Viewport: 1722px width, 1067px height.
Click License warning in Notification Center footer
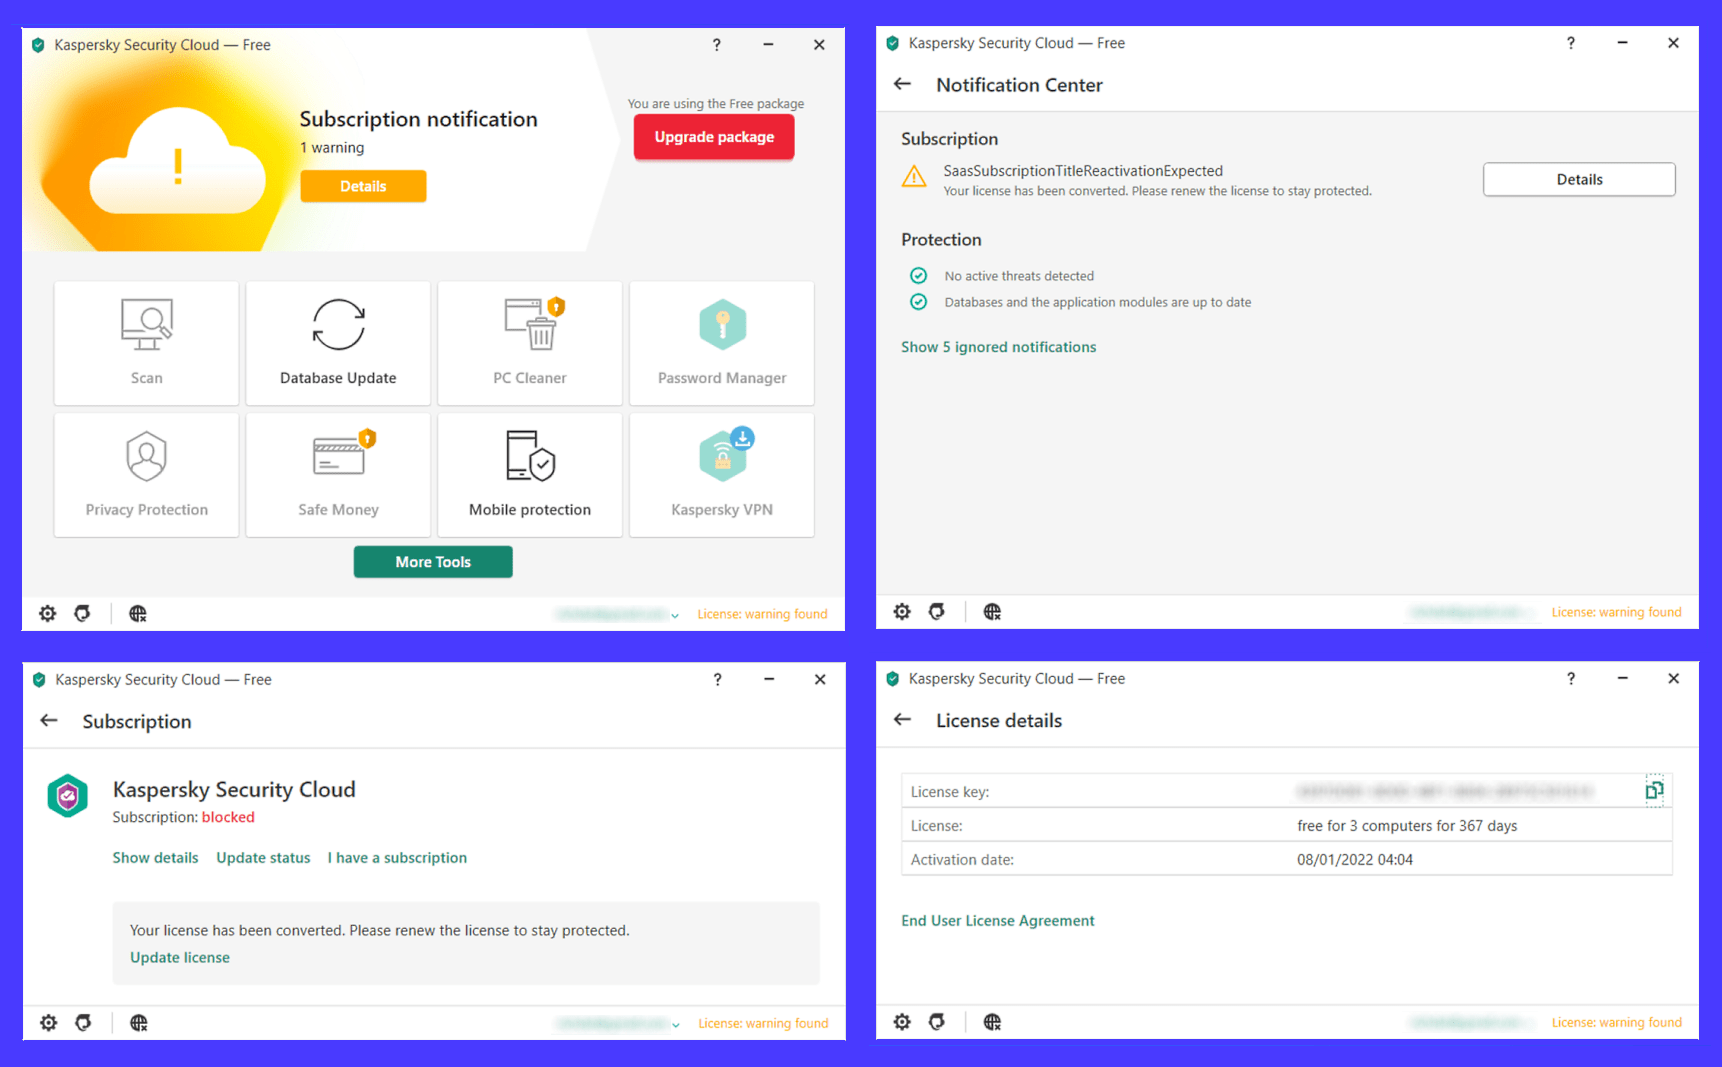pos(1616,612)
